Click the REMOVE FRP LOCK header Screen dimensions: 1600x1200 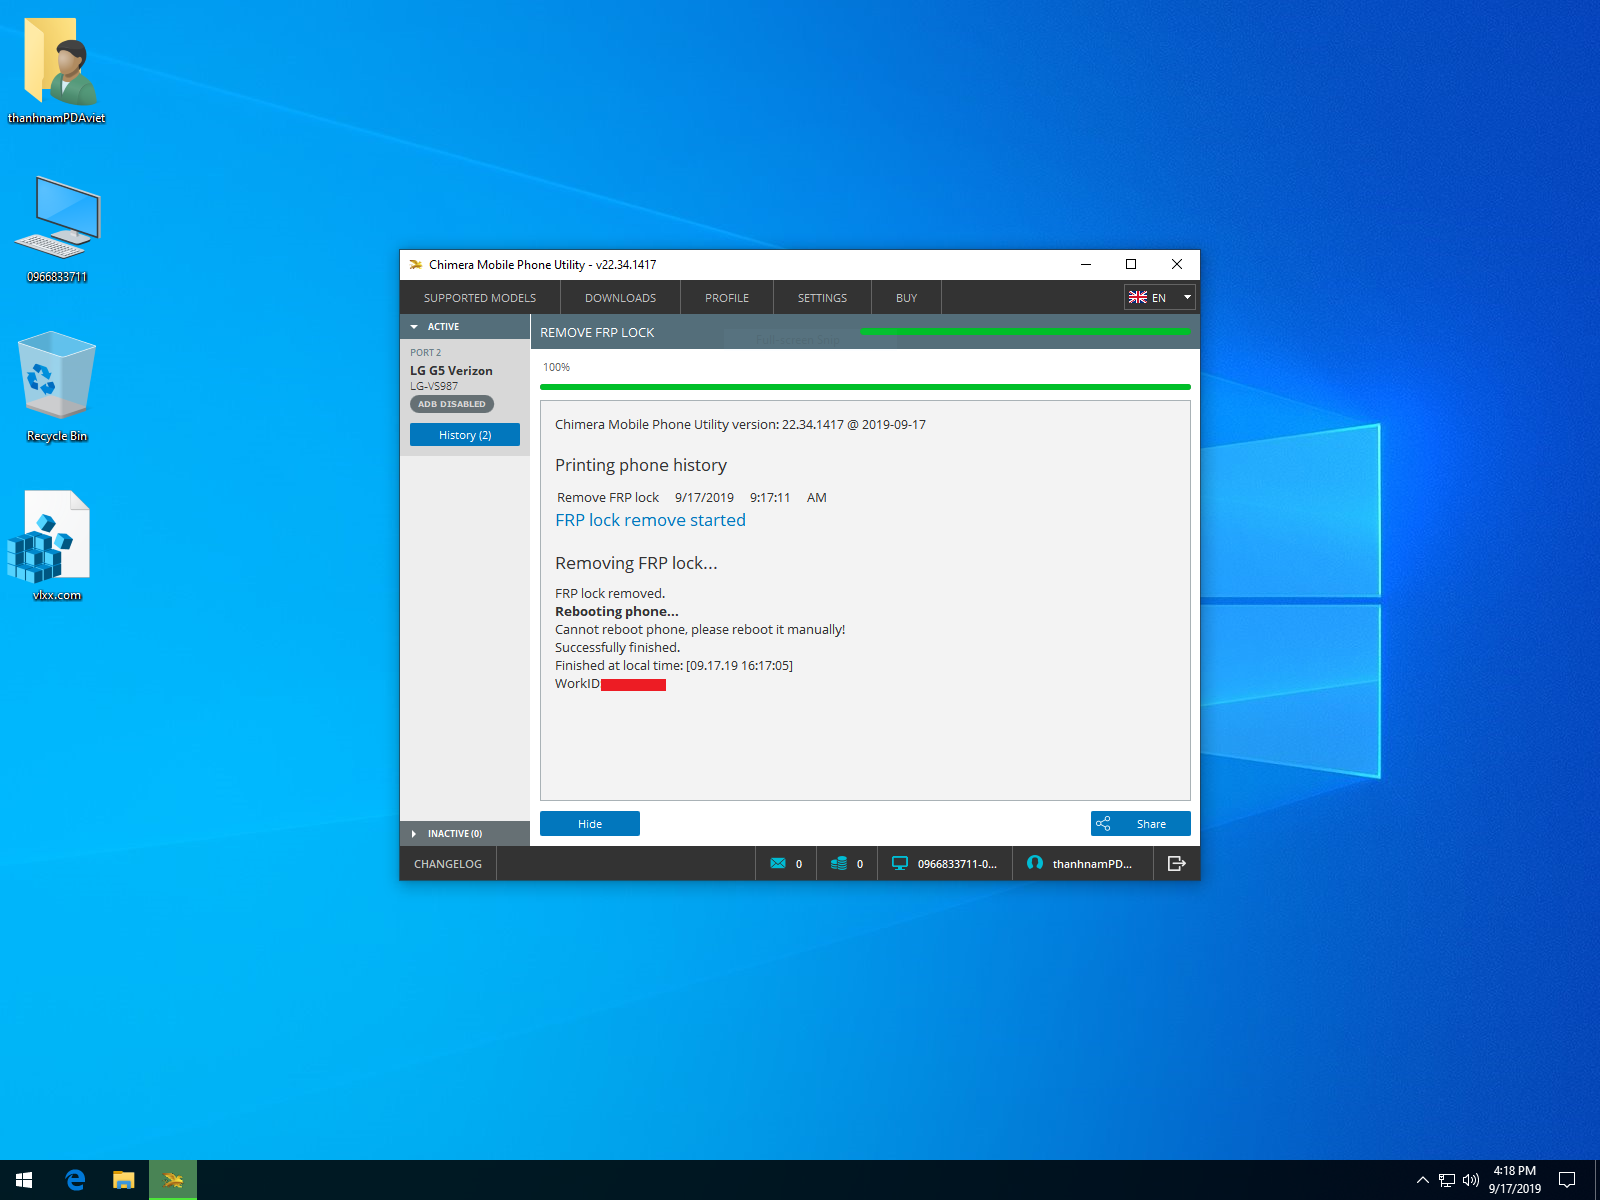[597, 333]
